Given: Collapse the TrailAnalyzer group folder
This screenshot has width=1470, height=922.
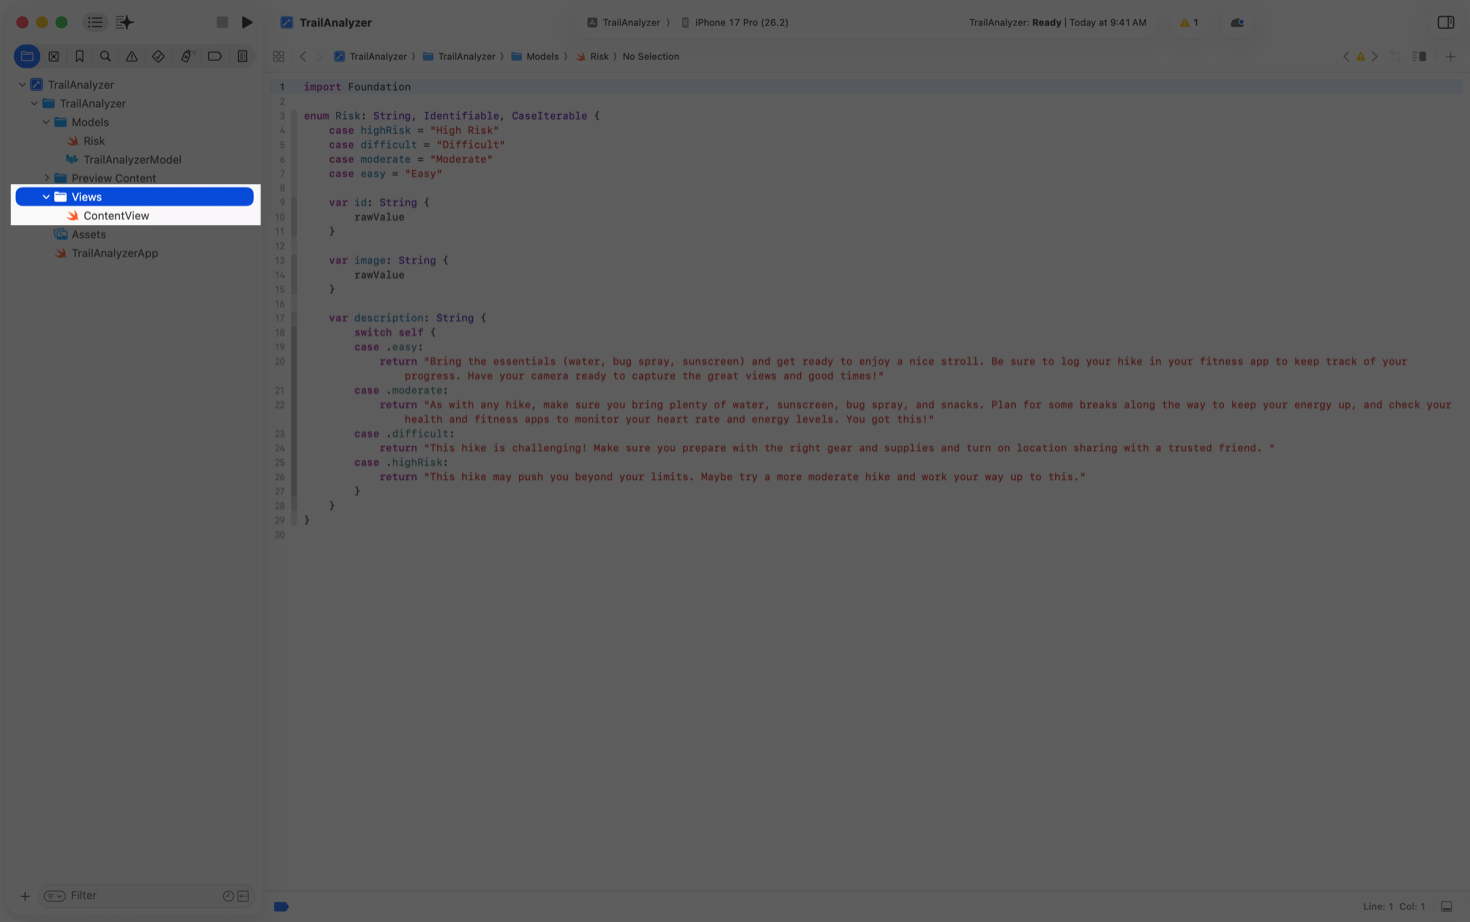Looking at the screenshot, I should (x=34, y=104).
